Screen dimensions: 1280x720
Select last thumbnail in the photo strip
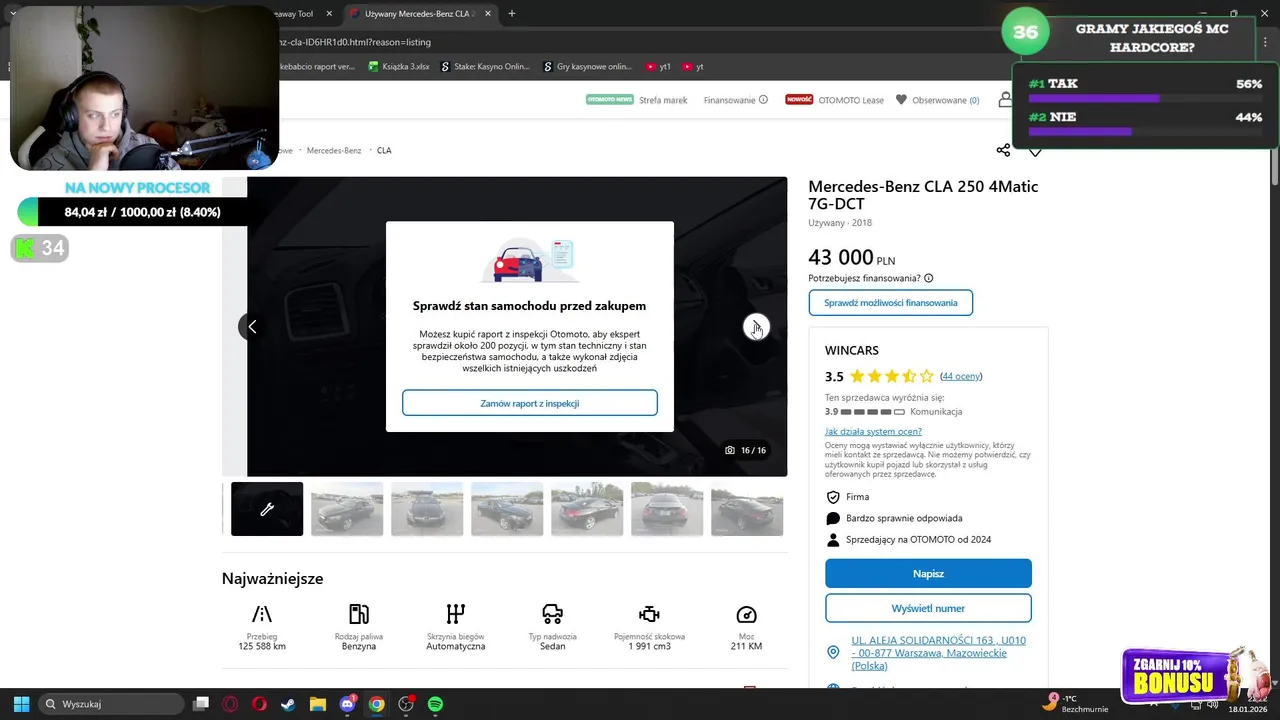(x=747, y=509)
